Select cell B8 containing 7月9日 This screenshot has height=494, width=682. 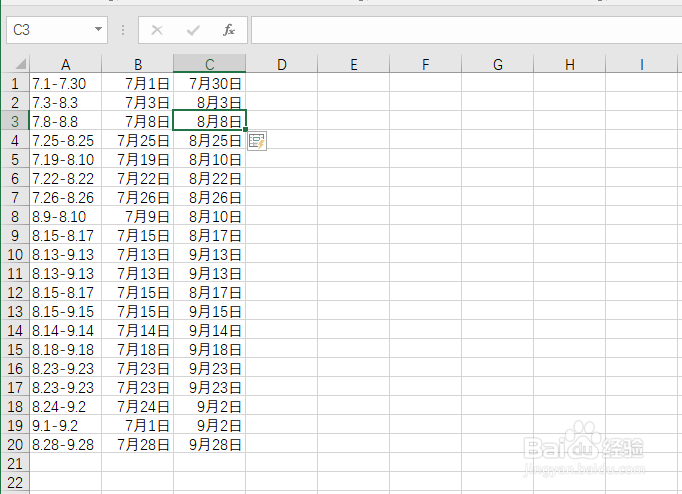[x=137, y=216]
